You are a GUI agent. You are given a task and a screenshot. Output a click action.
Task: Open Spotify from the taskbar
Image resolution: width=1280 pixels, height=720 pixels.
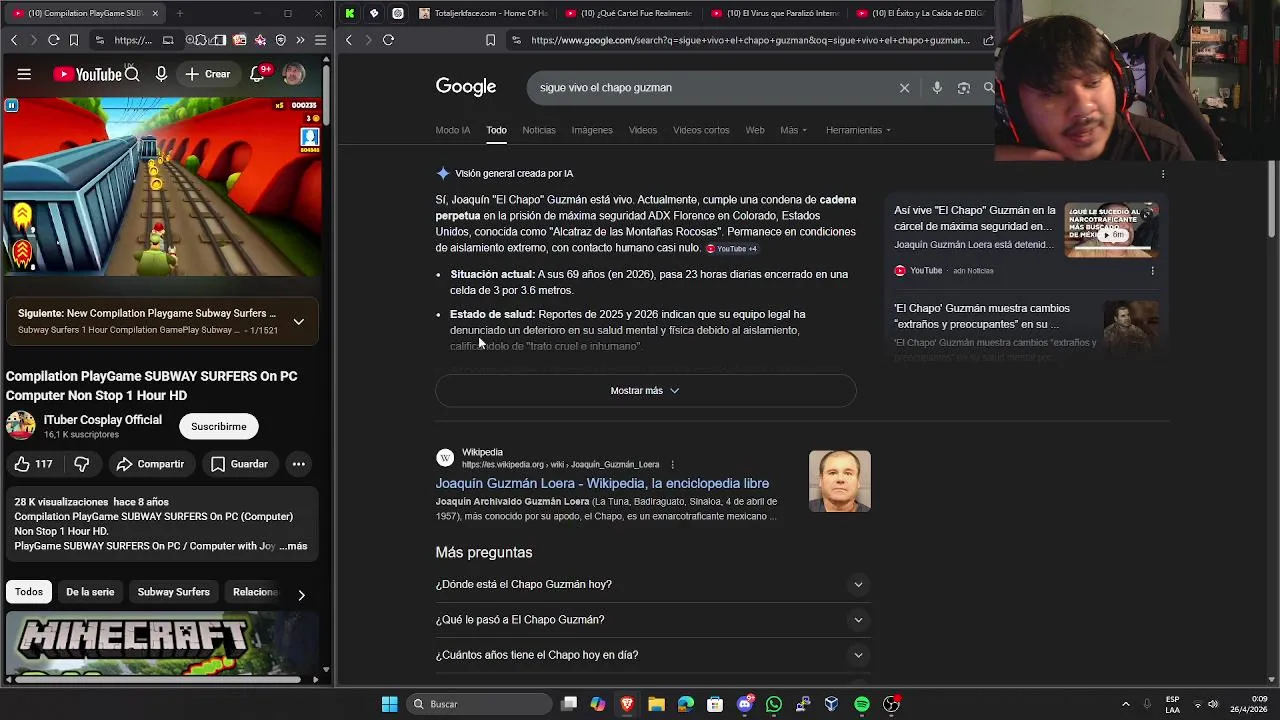[862, 704]
